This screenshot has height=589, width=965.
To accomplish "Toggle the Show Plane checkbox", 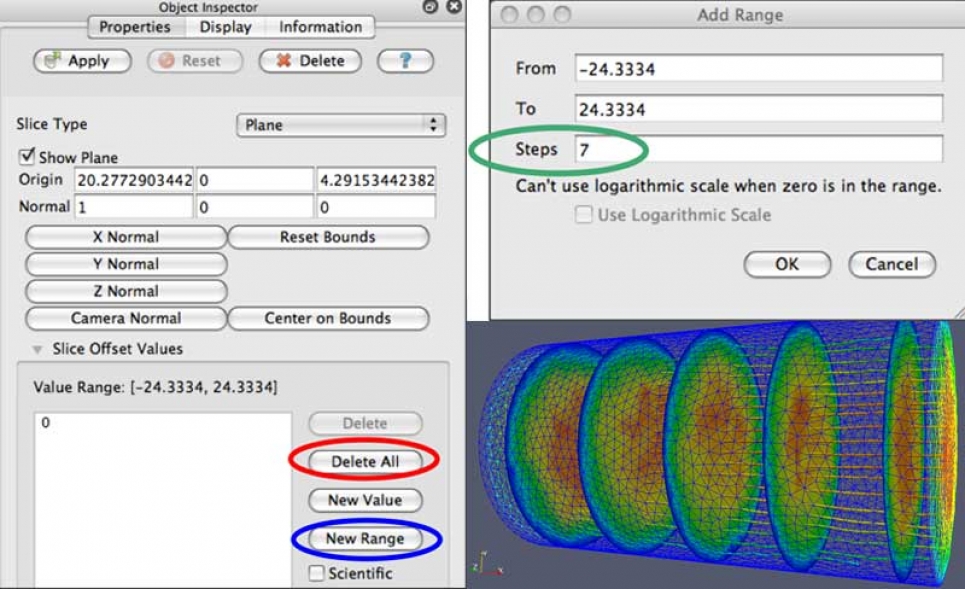I will tap(27, 157).
